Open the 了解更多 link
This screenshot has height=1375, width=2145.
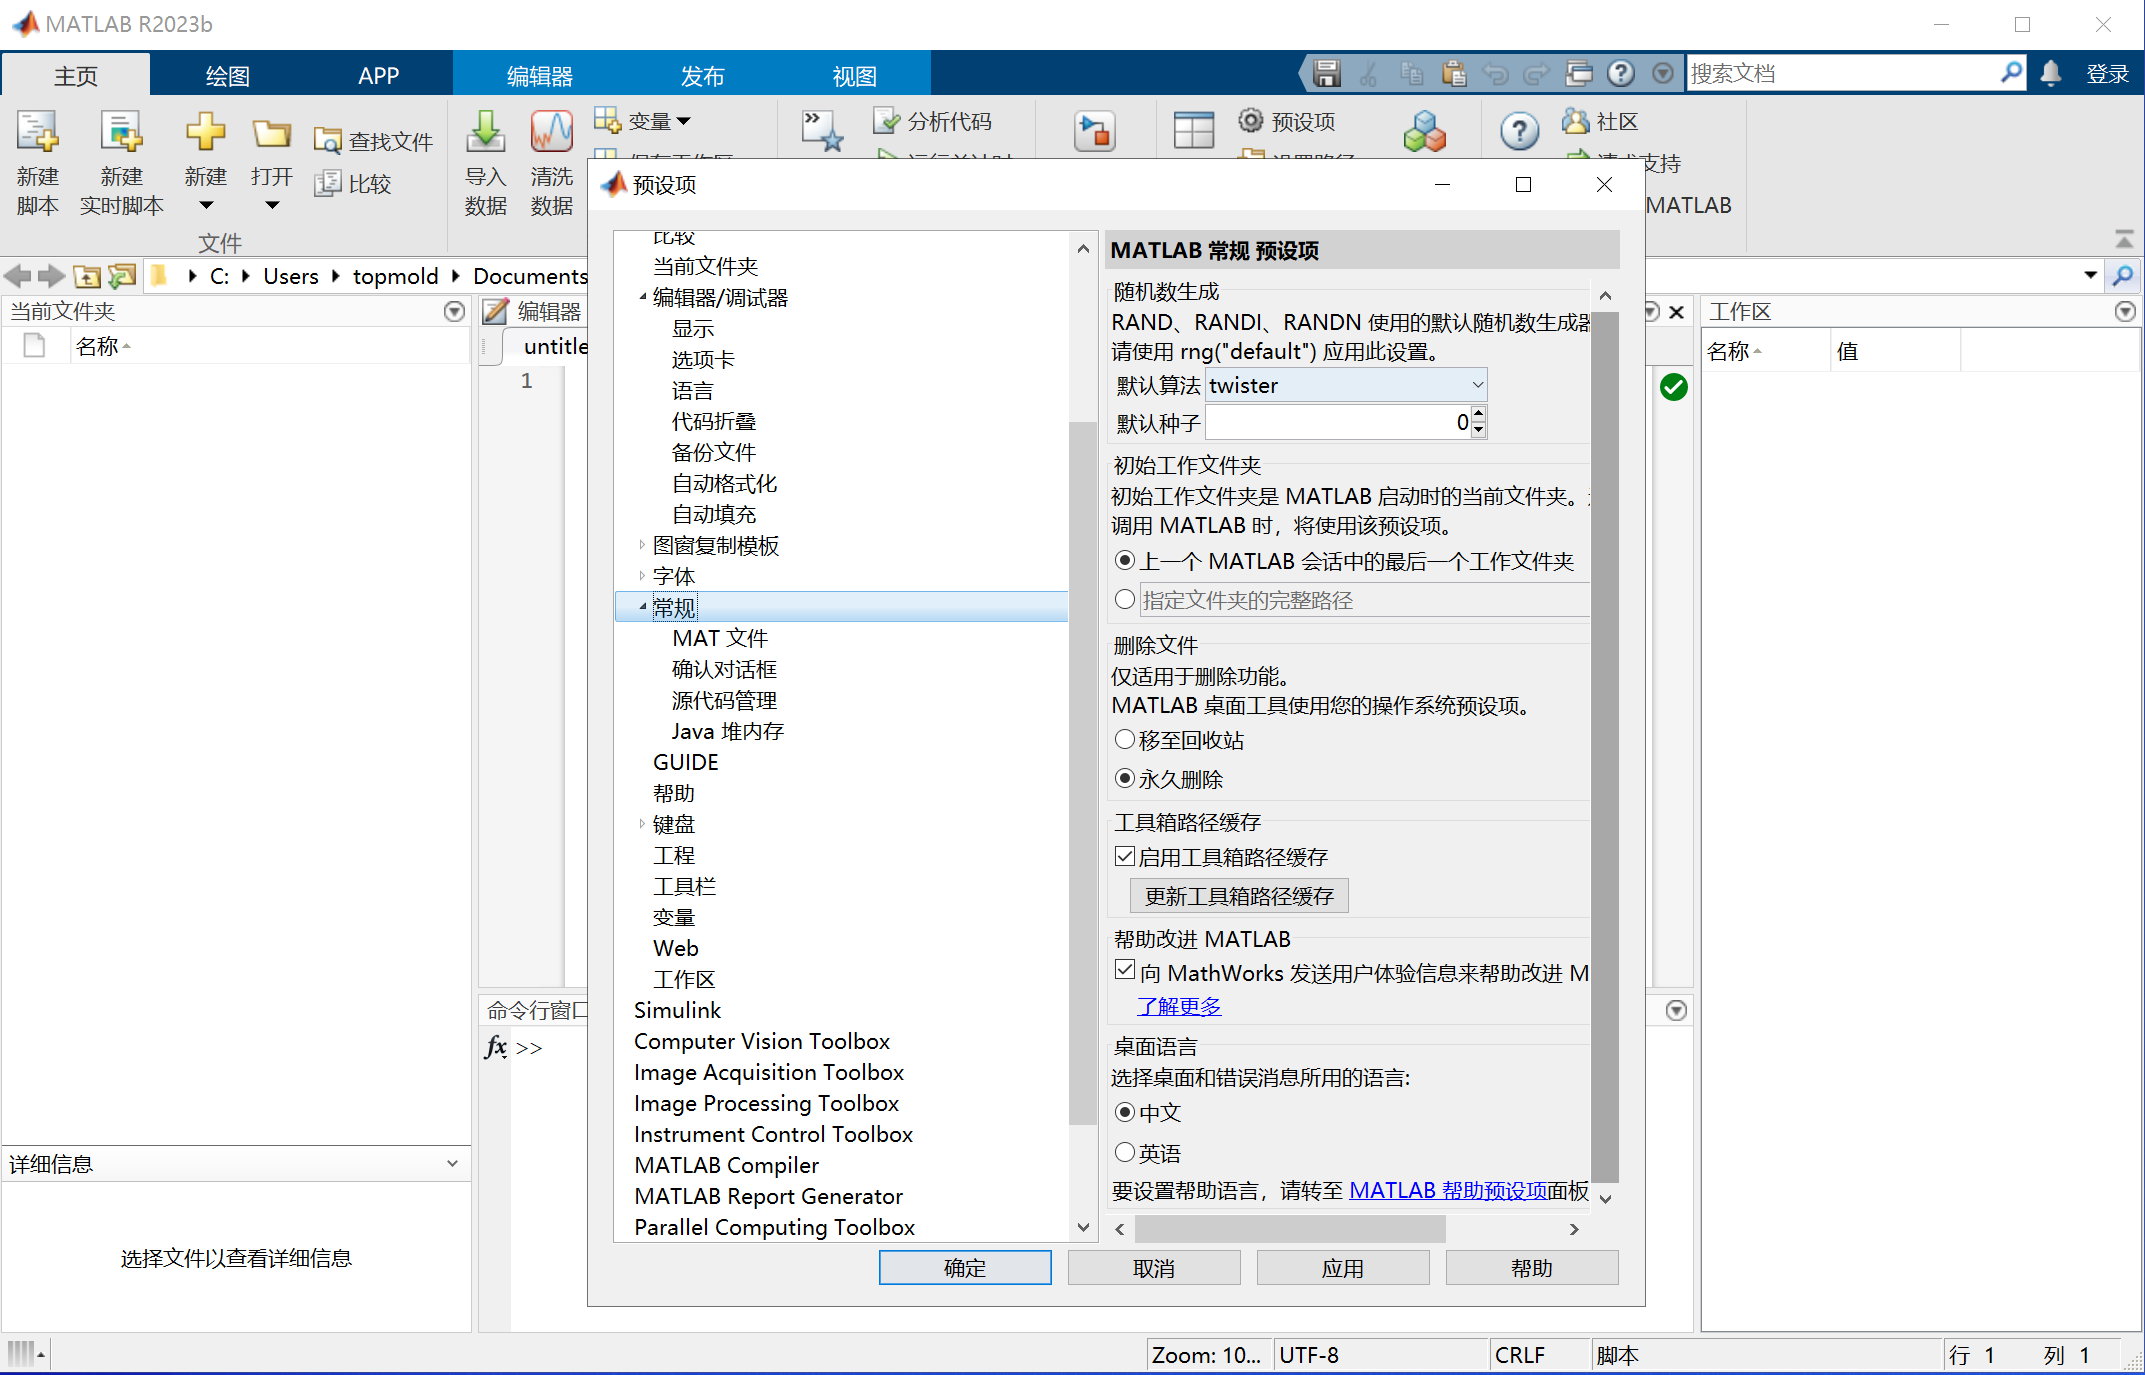[1180, 1006]
